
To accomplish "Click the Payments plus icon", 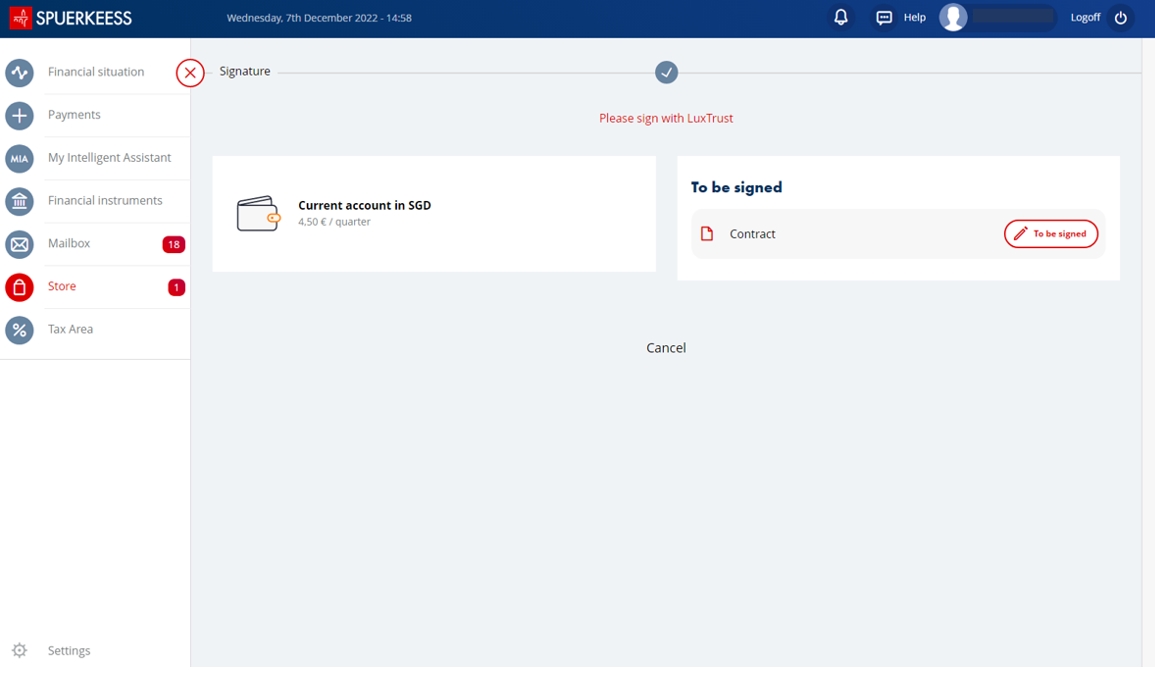I will pos(19,116).
